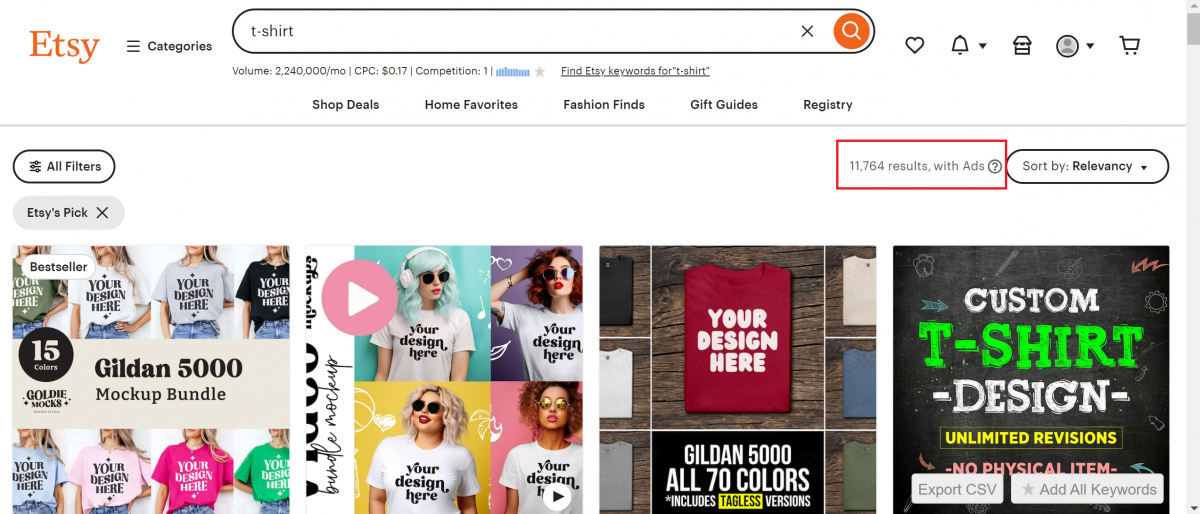Click the competition bar chart indicator
The width and height of the screenshot is (1200, 514).
click(512, 71)
